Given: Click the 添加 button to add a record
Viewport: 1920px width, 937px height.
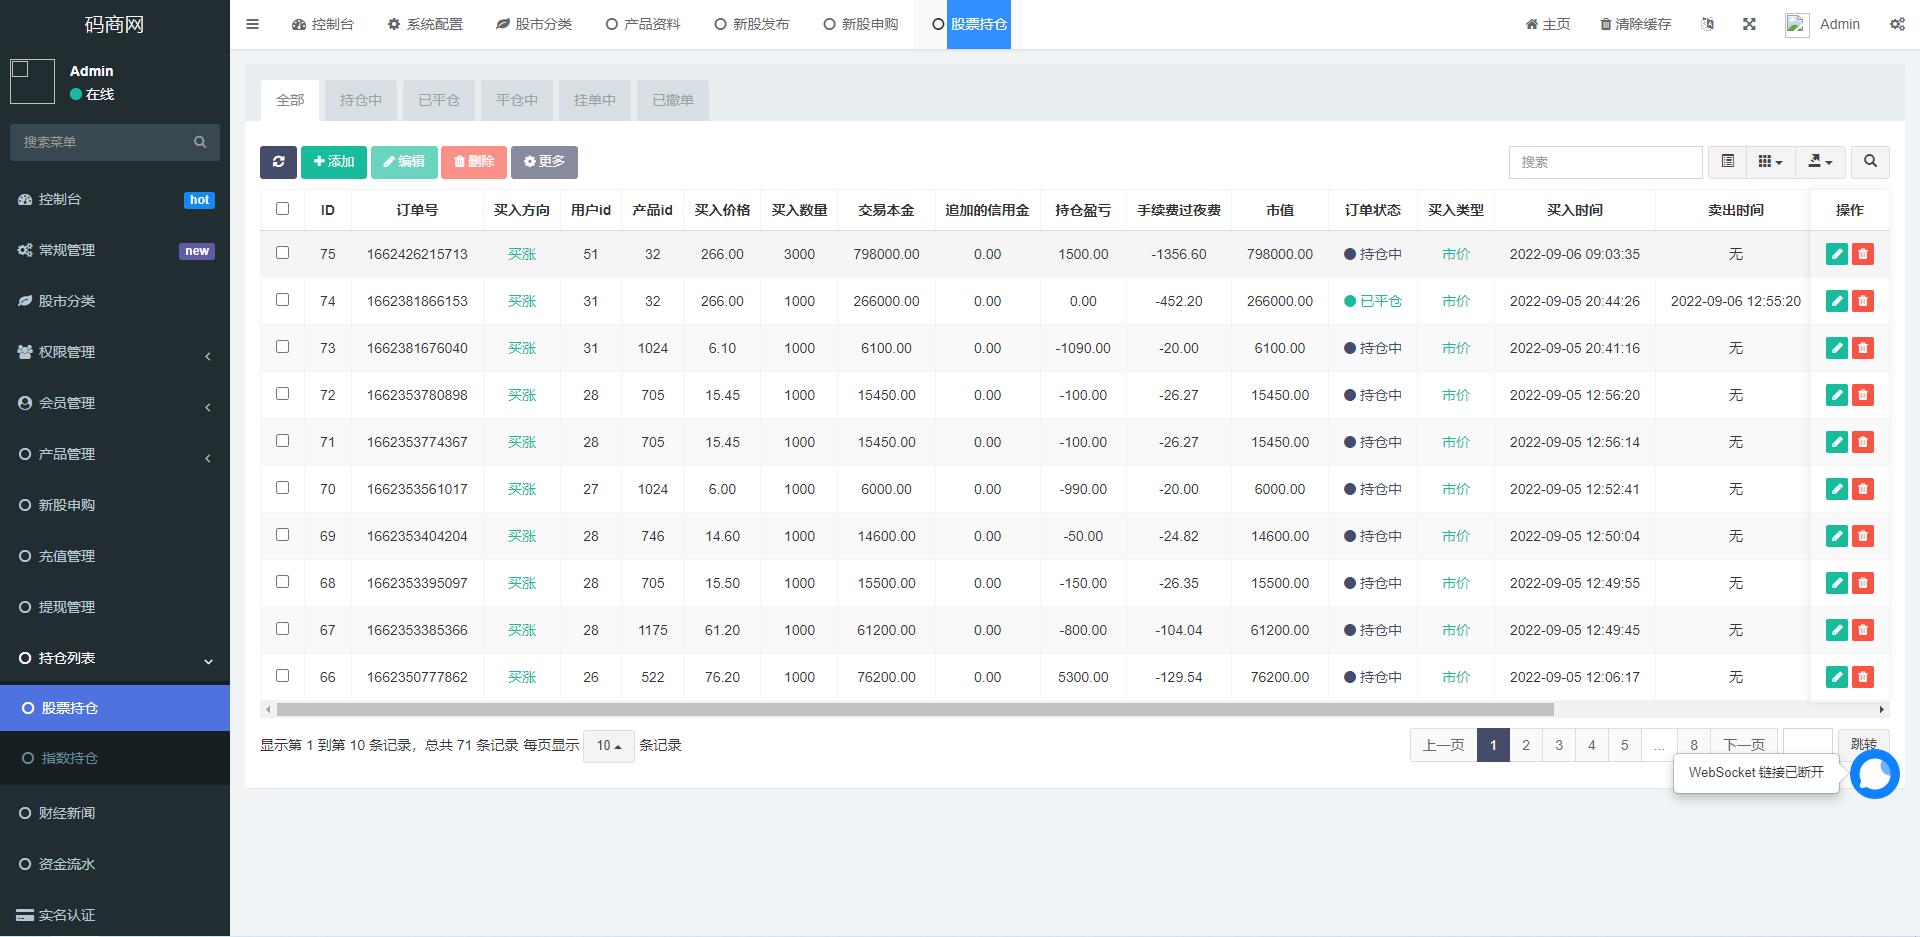Looking at the screenshot, I should pos(333,161).
